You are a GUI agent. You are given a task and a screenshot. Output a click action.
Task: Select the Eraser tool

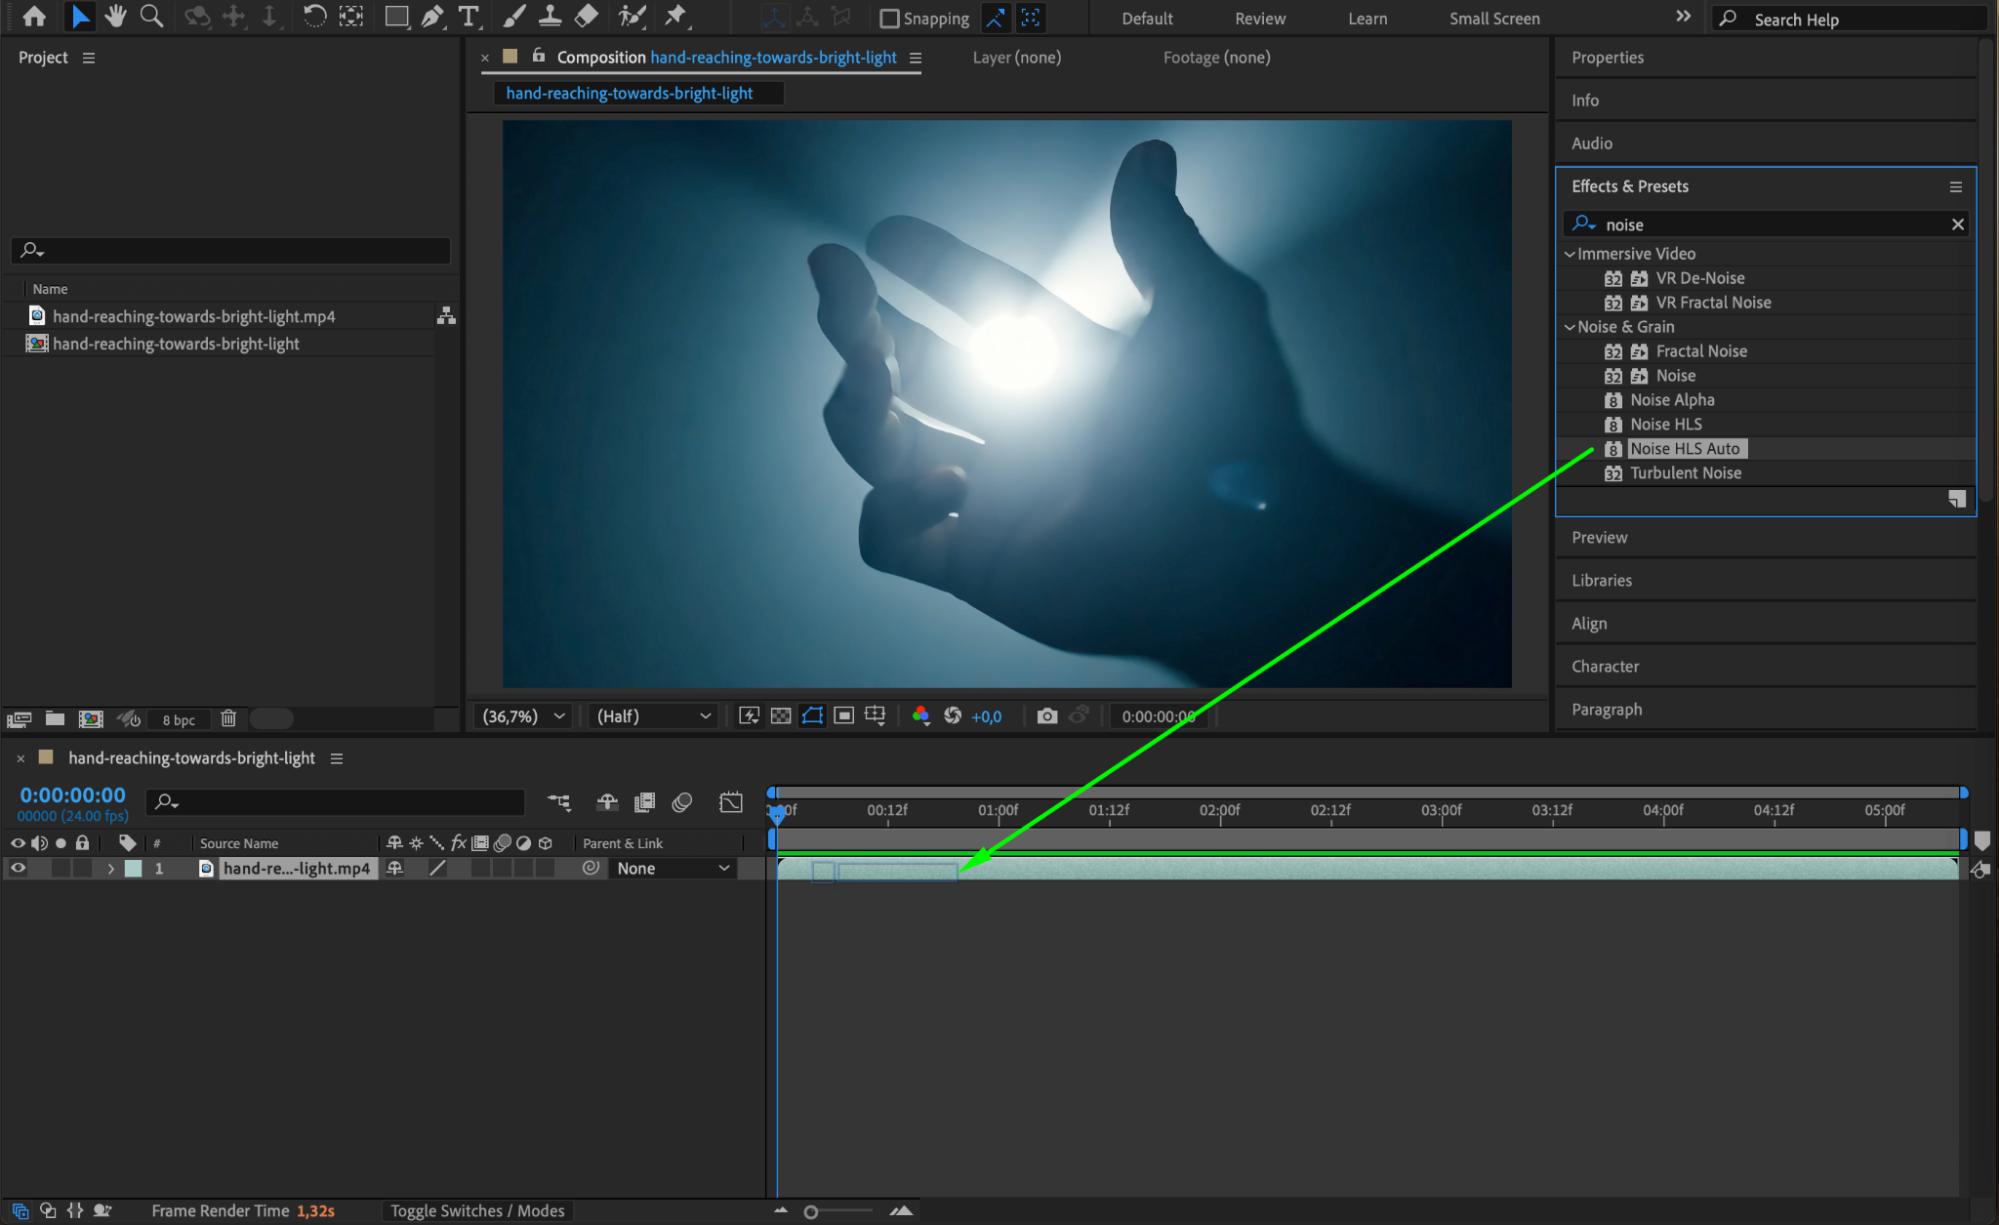(x=587, y=16)
